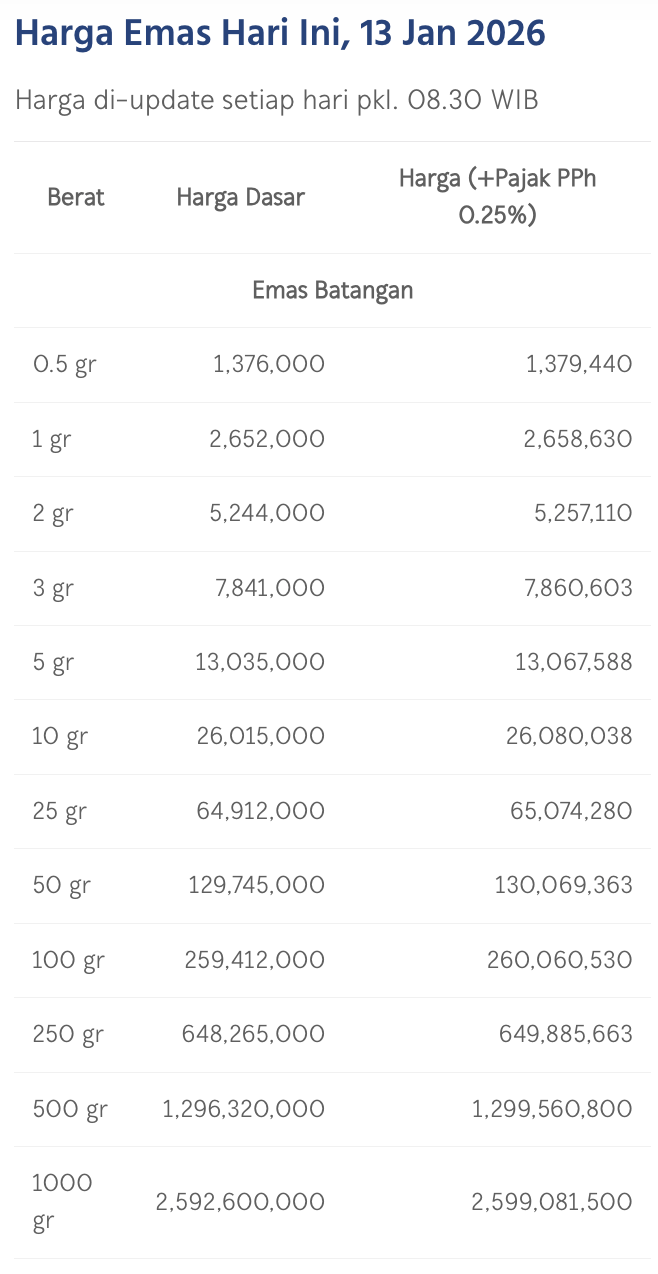Select the 1000 gr weight cell
Viewport: 658px width, 1274px height.
[x=62, y=1202]
